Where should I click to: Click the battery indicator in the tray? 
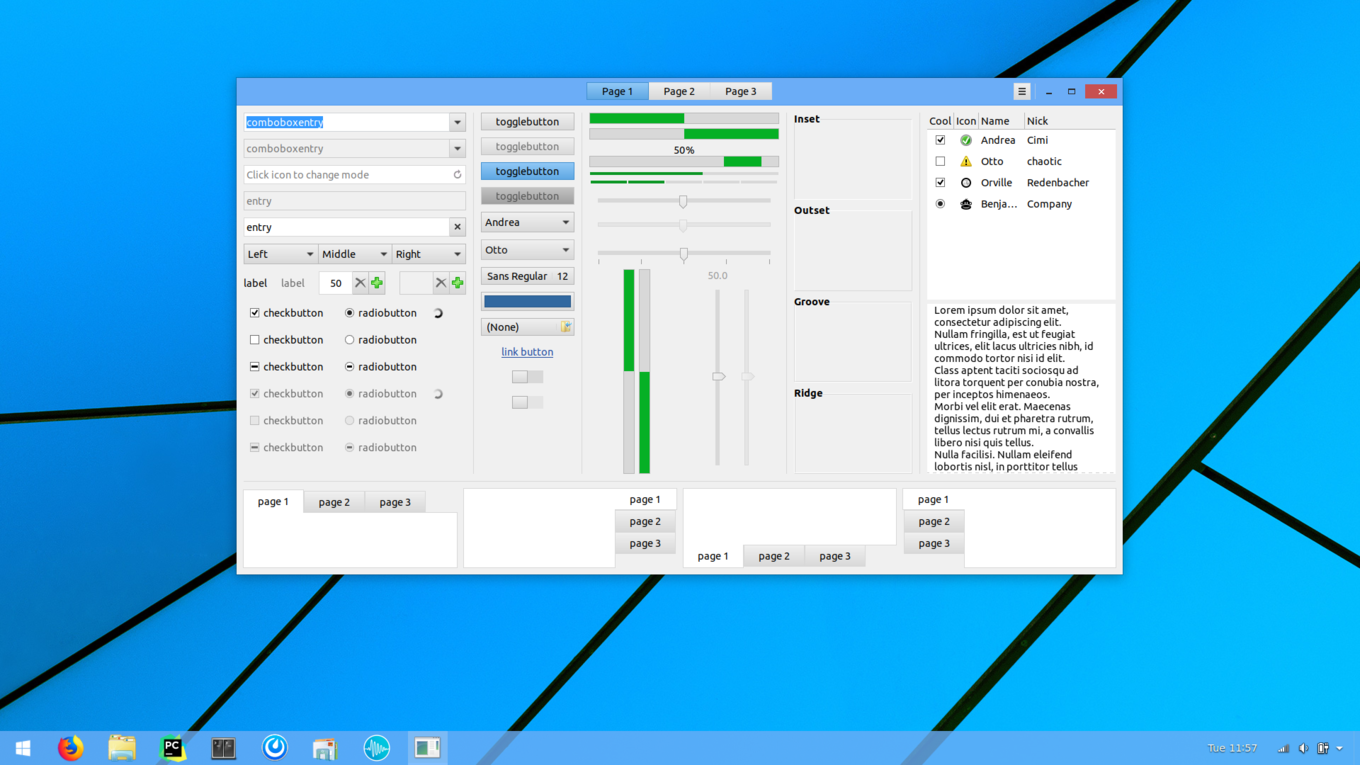click(x=1323, y=748)
